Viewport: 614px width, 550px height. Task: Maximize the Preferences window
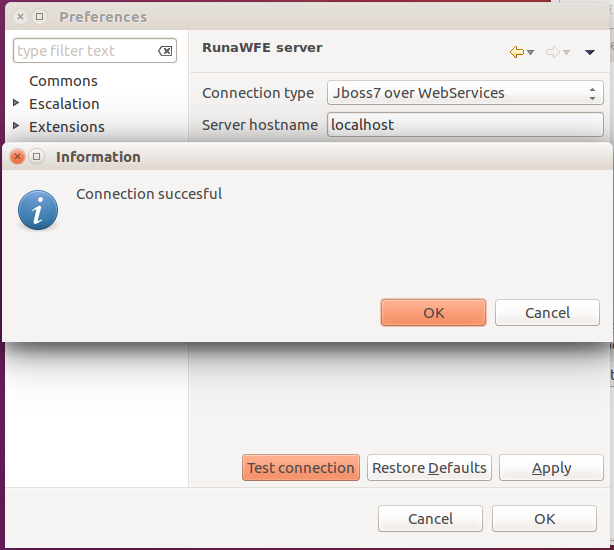[39, 17]
